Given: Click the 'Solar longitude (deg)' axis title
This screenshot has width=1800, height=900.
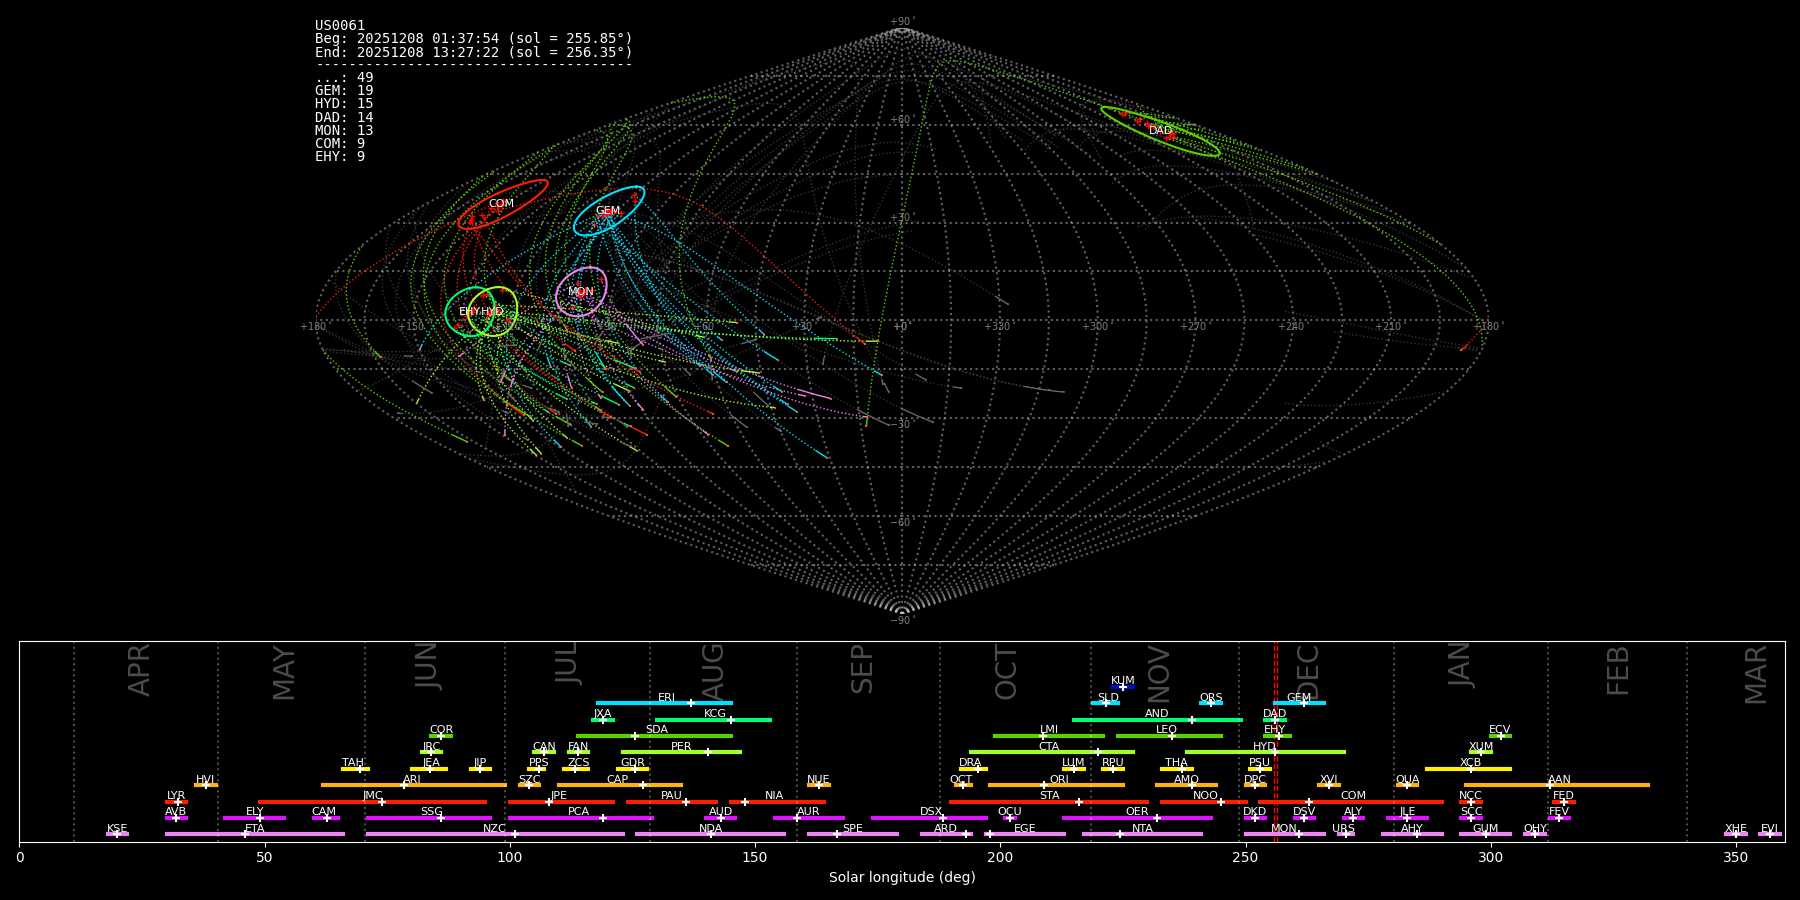Looking at the screenshot, I should coord(902,878).
